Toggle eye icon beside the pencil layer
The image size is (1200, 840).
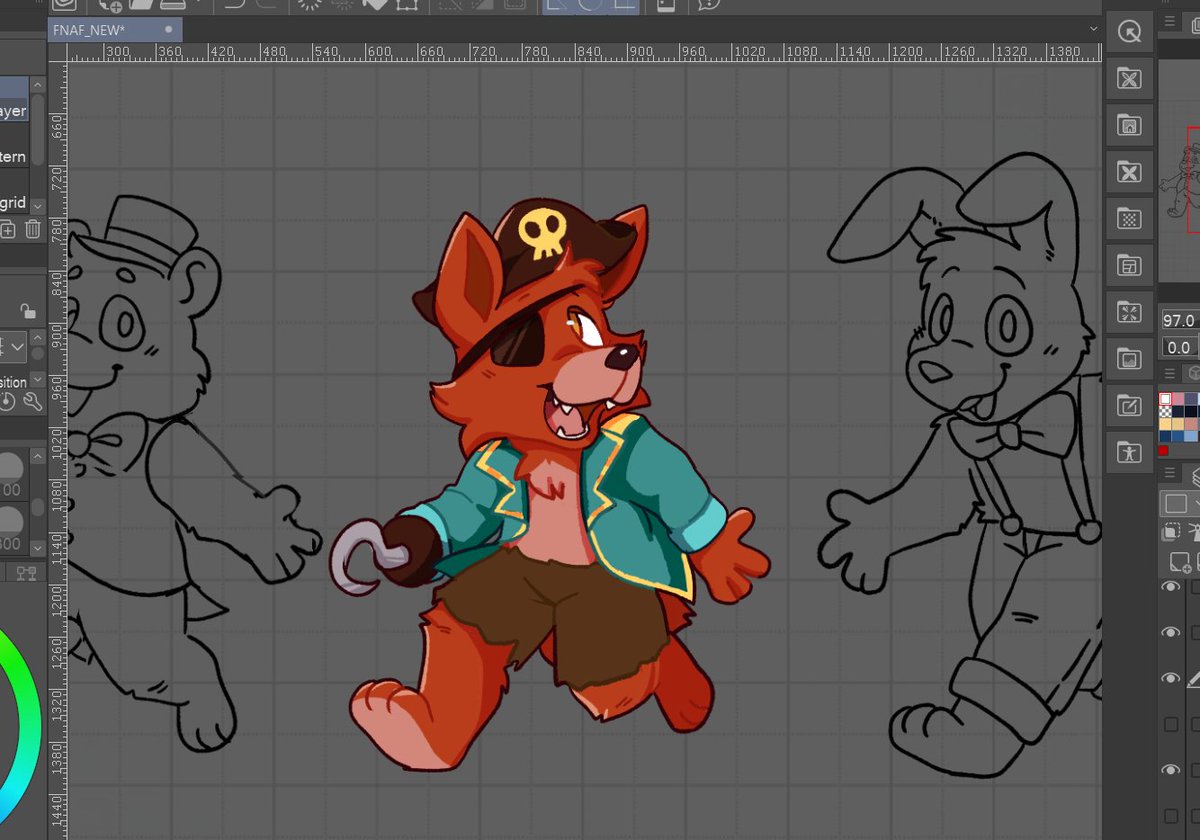coord(1171,679)
